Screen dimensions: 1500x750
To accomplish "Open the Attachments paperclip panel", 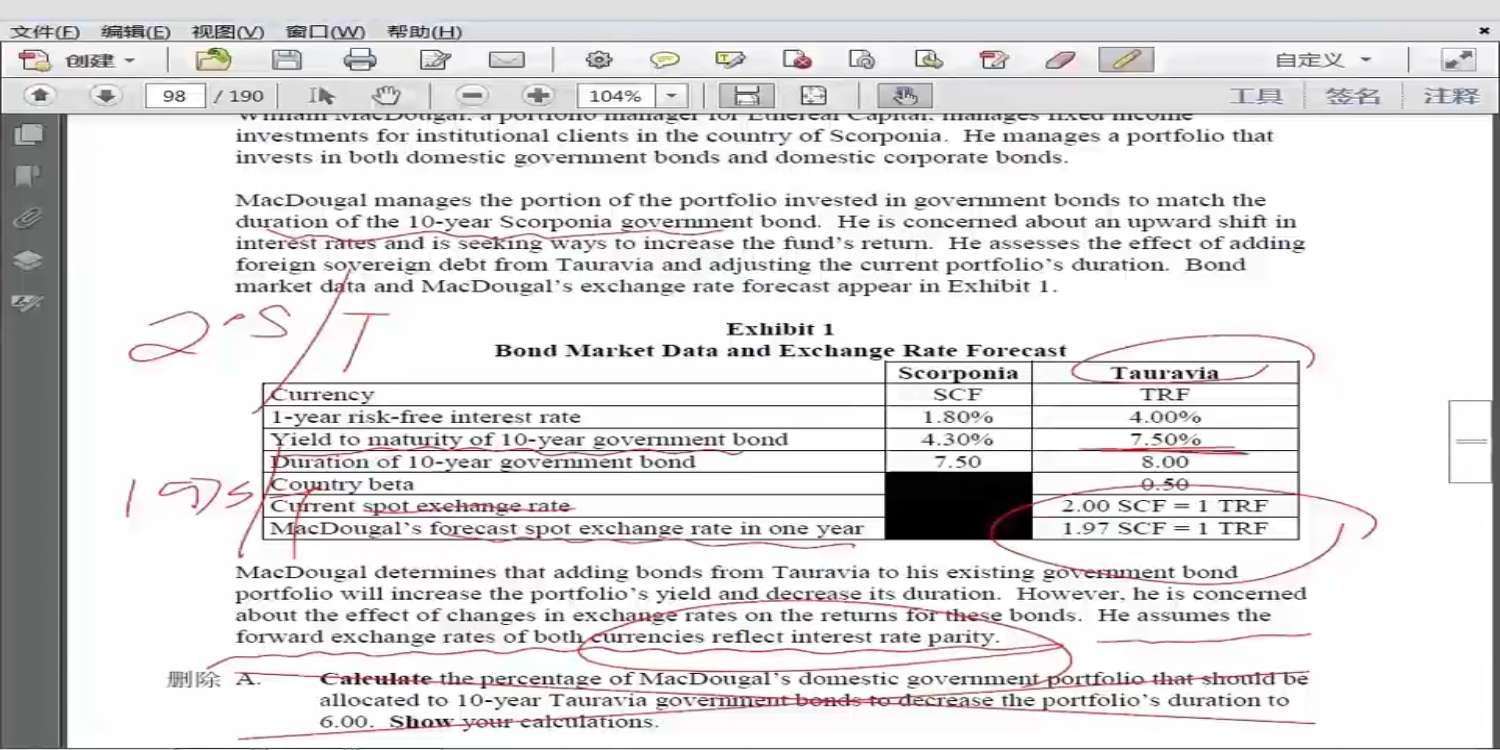I will tap(28, 219).
